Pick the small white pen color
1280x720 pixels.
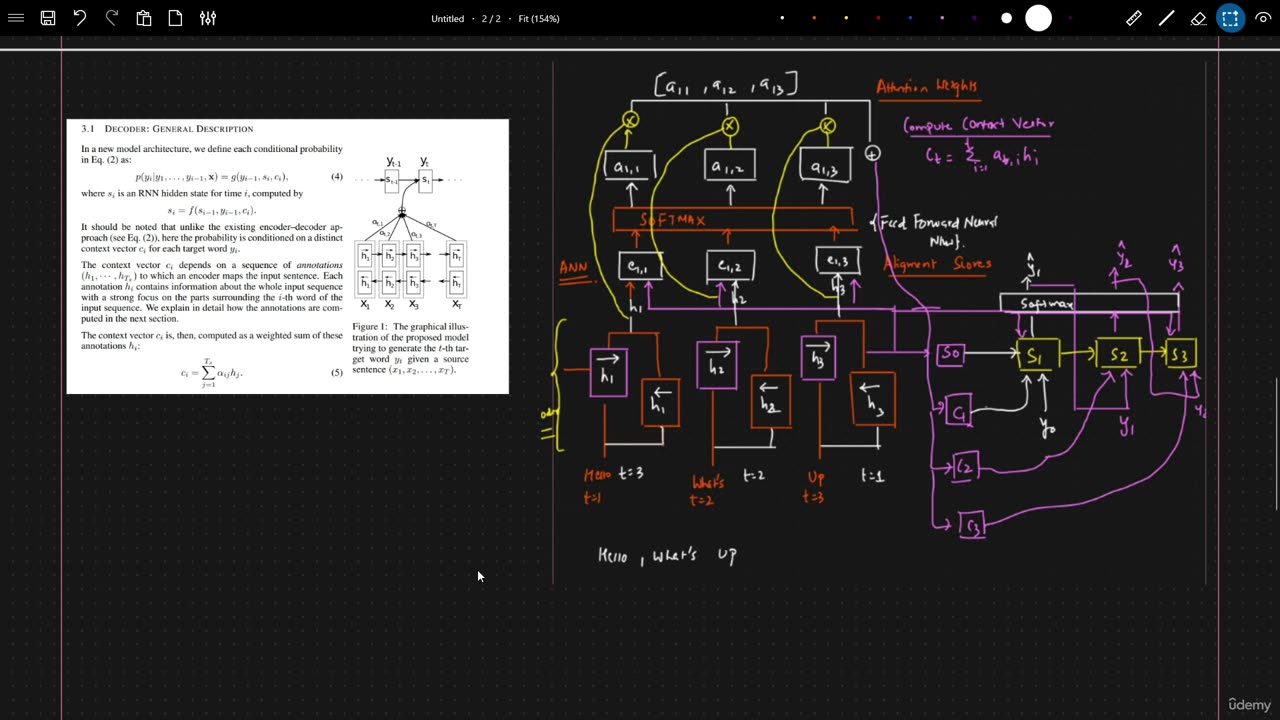tap(782, 18)
